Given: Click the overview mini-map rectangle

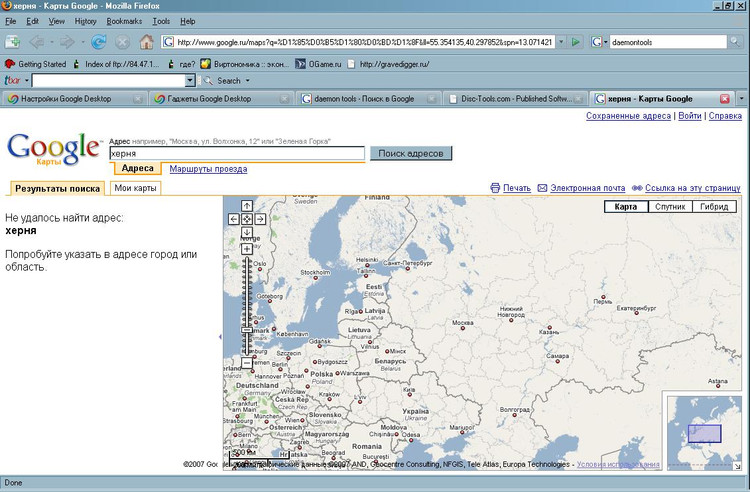Looking at the screenshot, I should (x=704, y=434).
